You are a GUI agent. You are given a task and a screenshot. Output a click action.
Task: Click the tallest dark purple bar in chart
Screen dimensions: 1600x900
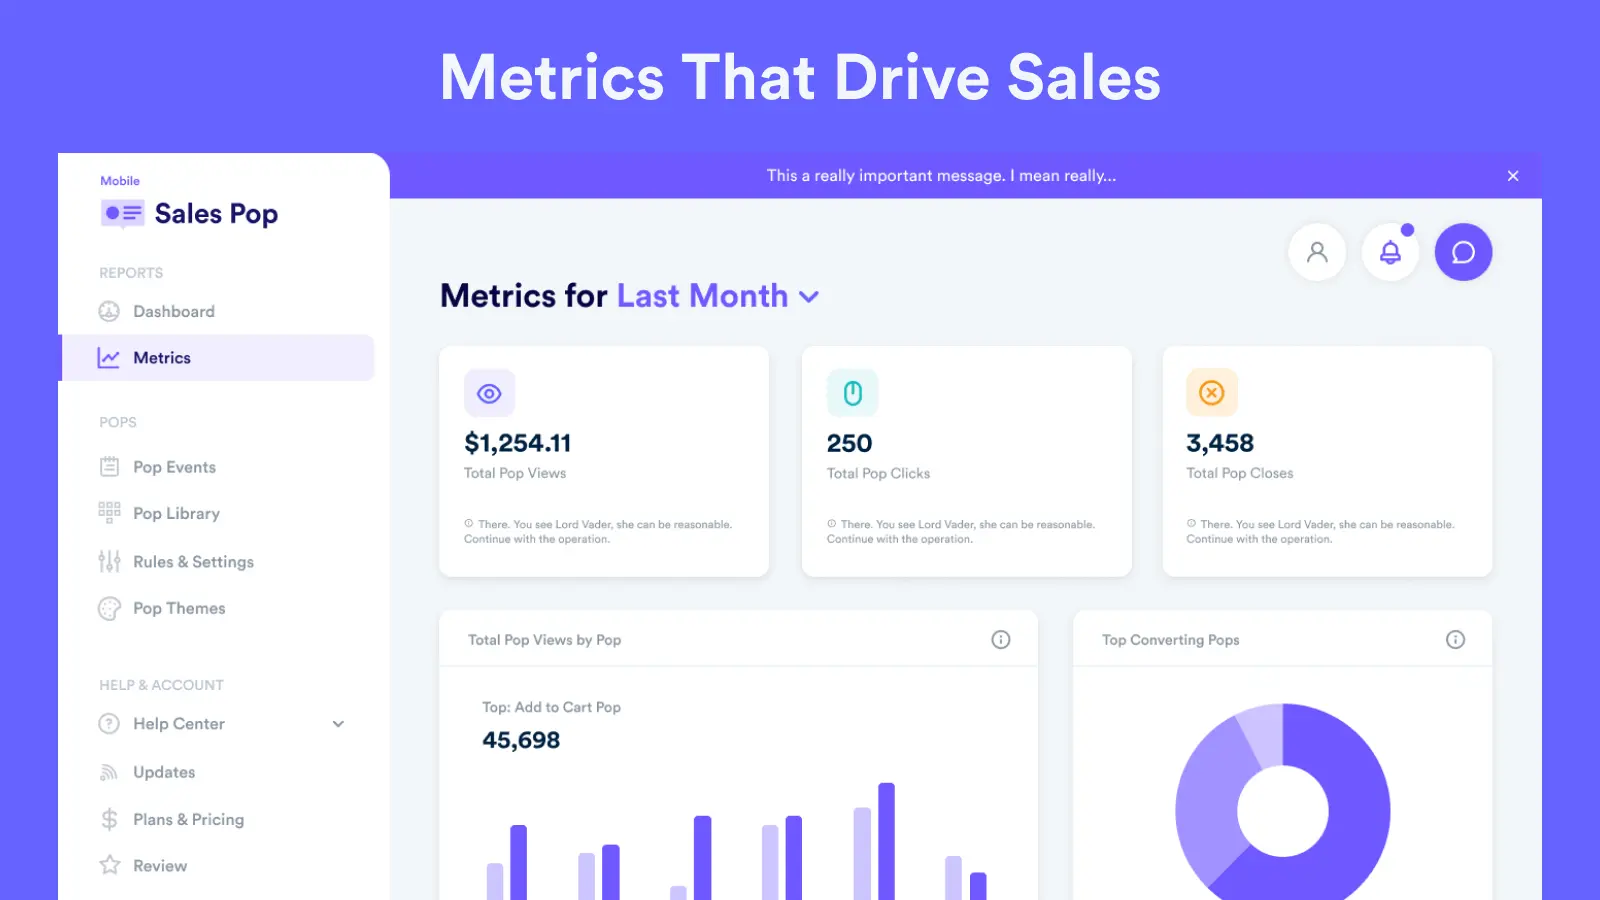(x=886, y=841)
